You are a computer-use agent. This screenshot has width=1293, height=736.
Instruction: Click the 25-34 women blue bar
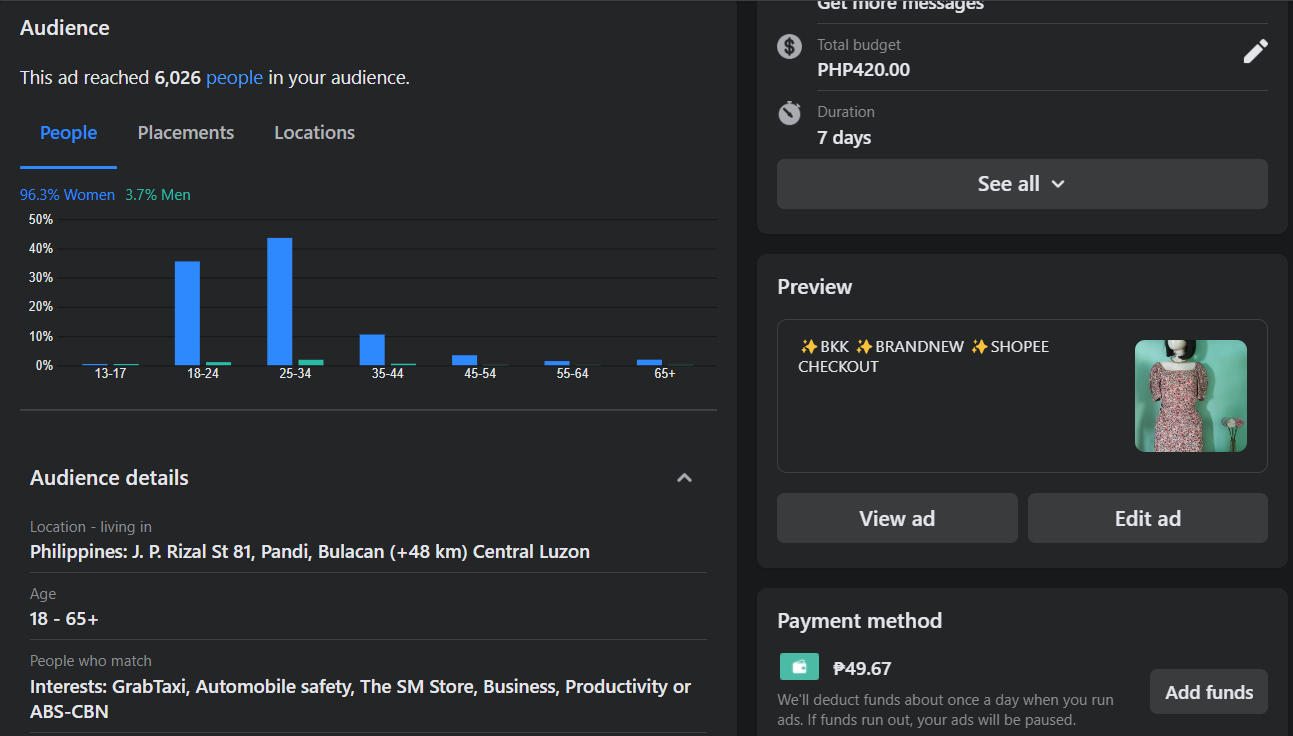[x=280, y=301]
